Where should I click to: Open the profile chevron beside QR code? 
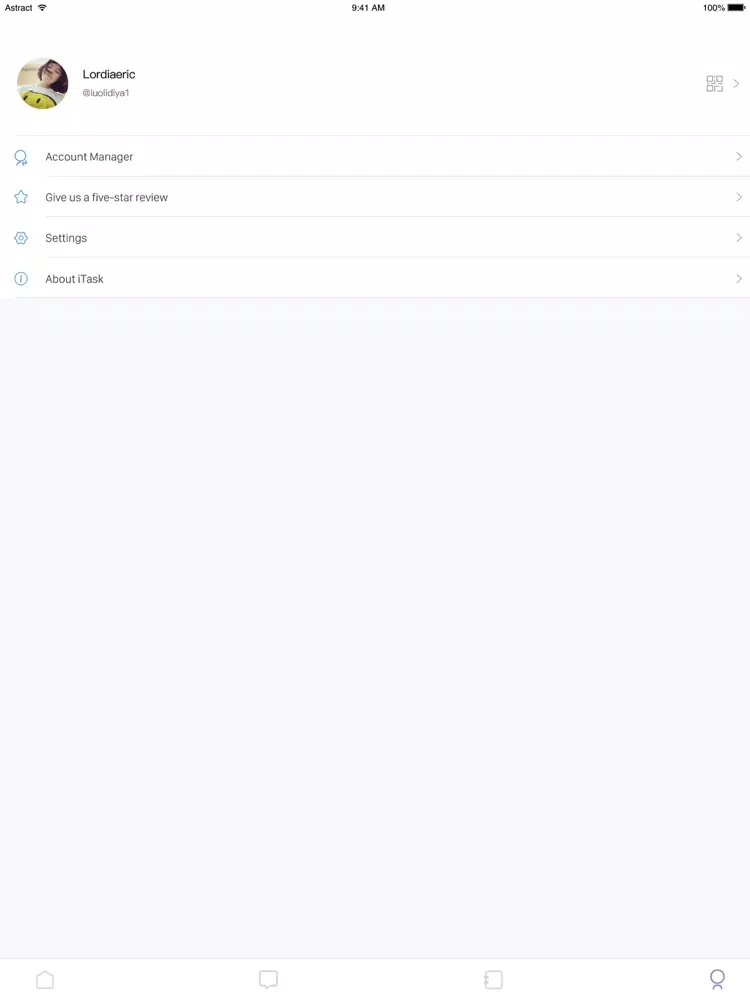click(736, 84)
